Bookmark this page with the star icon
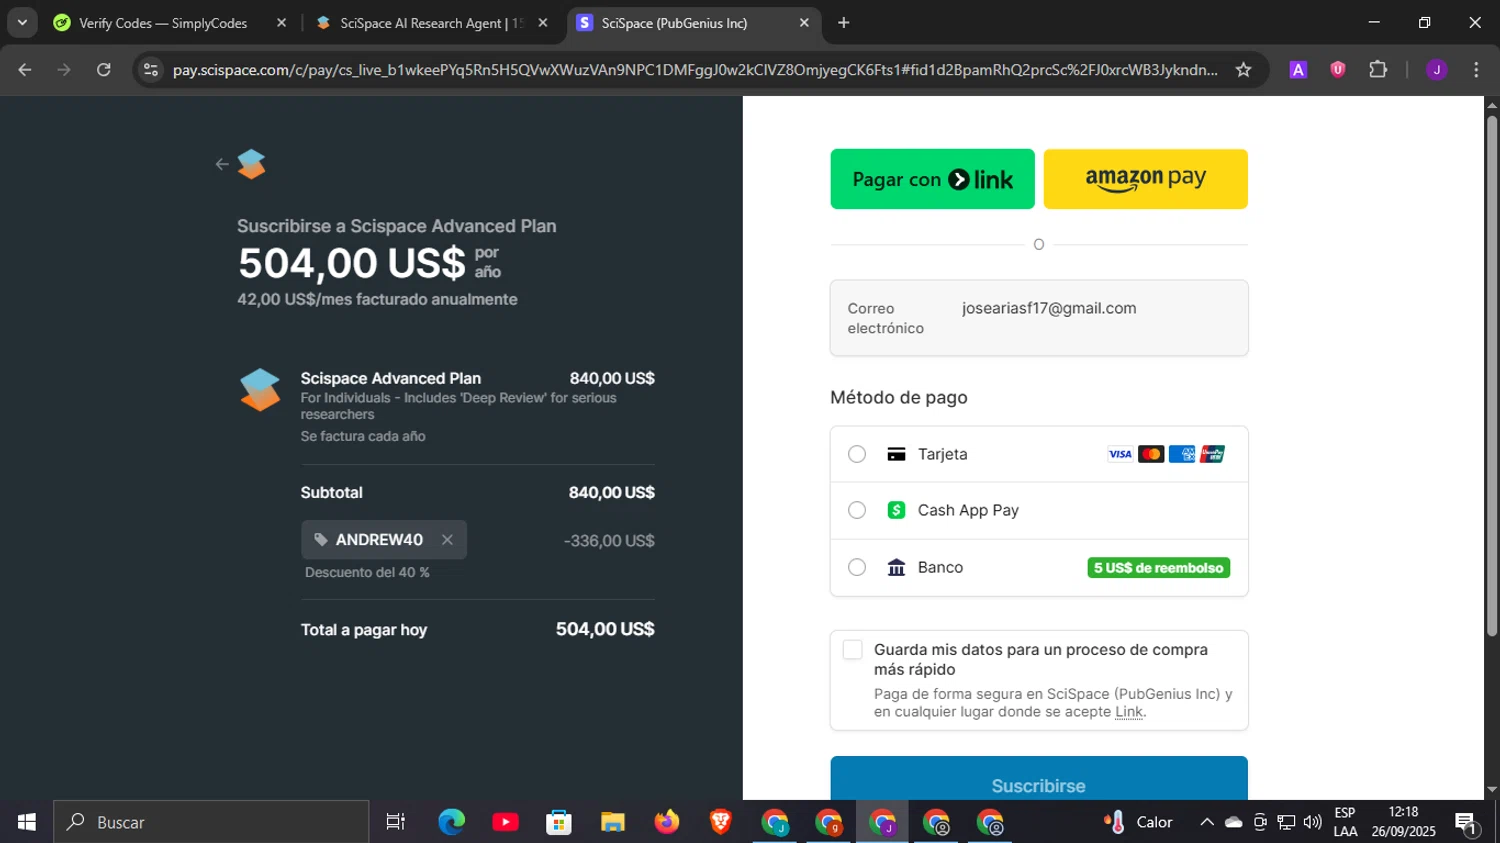This screenshot has height=843, width=1500. click(1243, 69)
